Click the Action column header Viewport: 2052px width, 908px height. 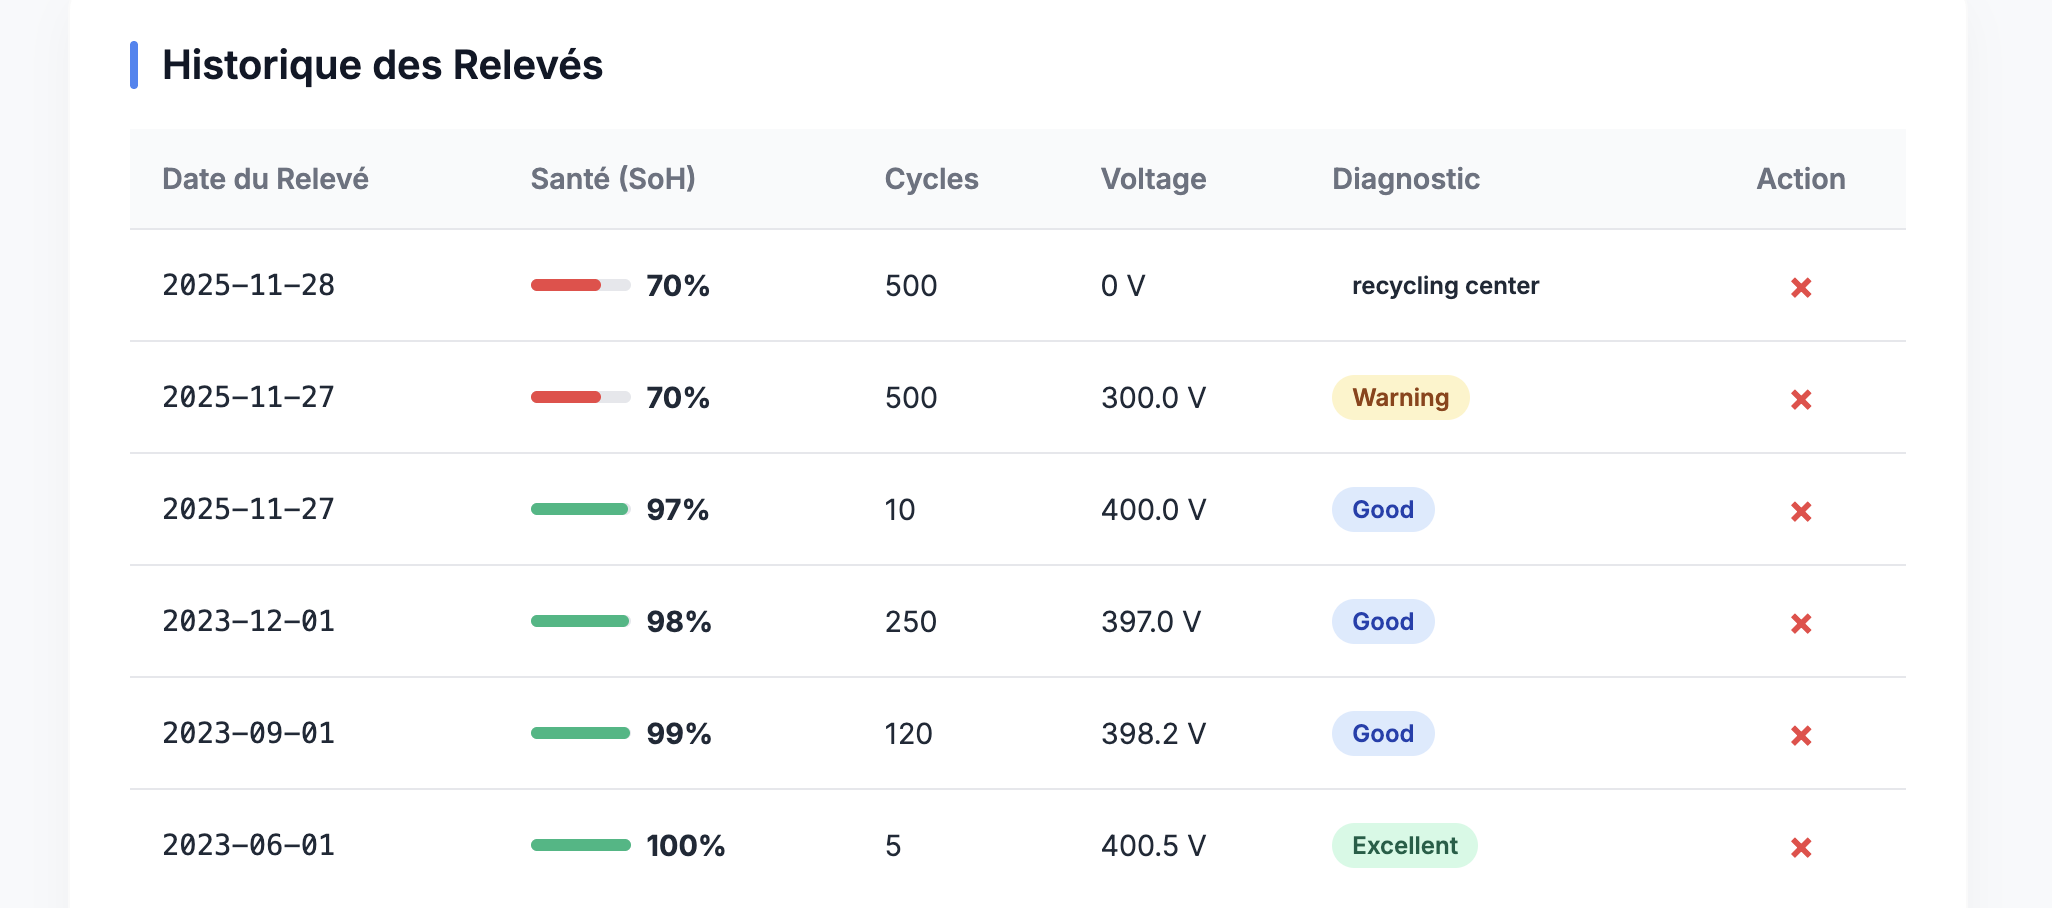pyautogui.click(x=1800, y=179)
